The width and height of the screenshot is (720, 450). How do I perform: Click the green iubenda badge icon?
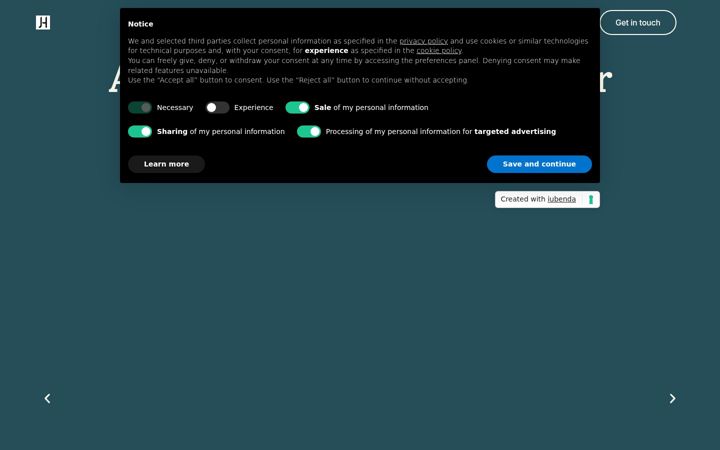click(x=591, y=199)
